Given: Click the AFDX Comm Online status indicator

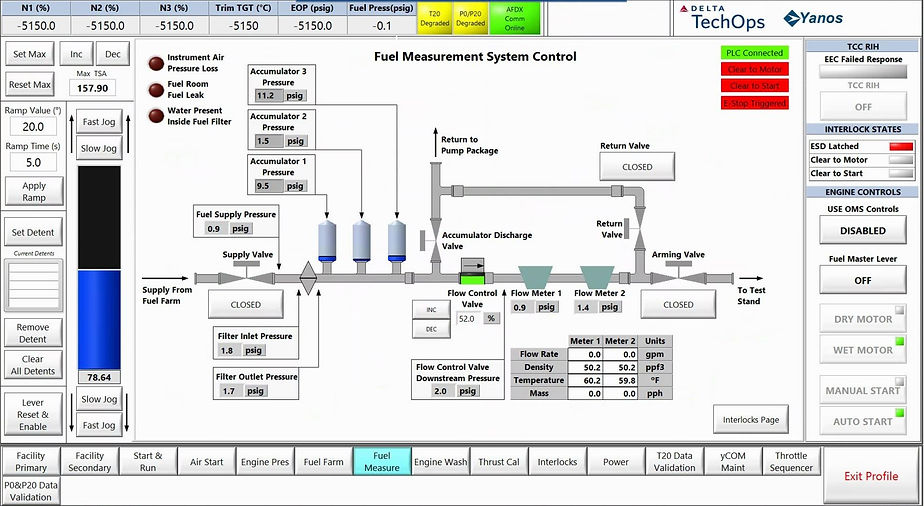Looking at the screenshot, I should click(x=514, y=18).
